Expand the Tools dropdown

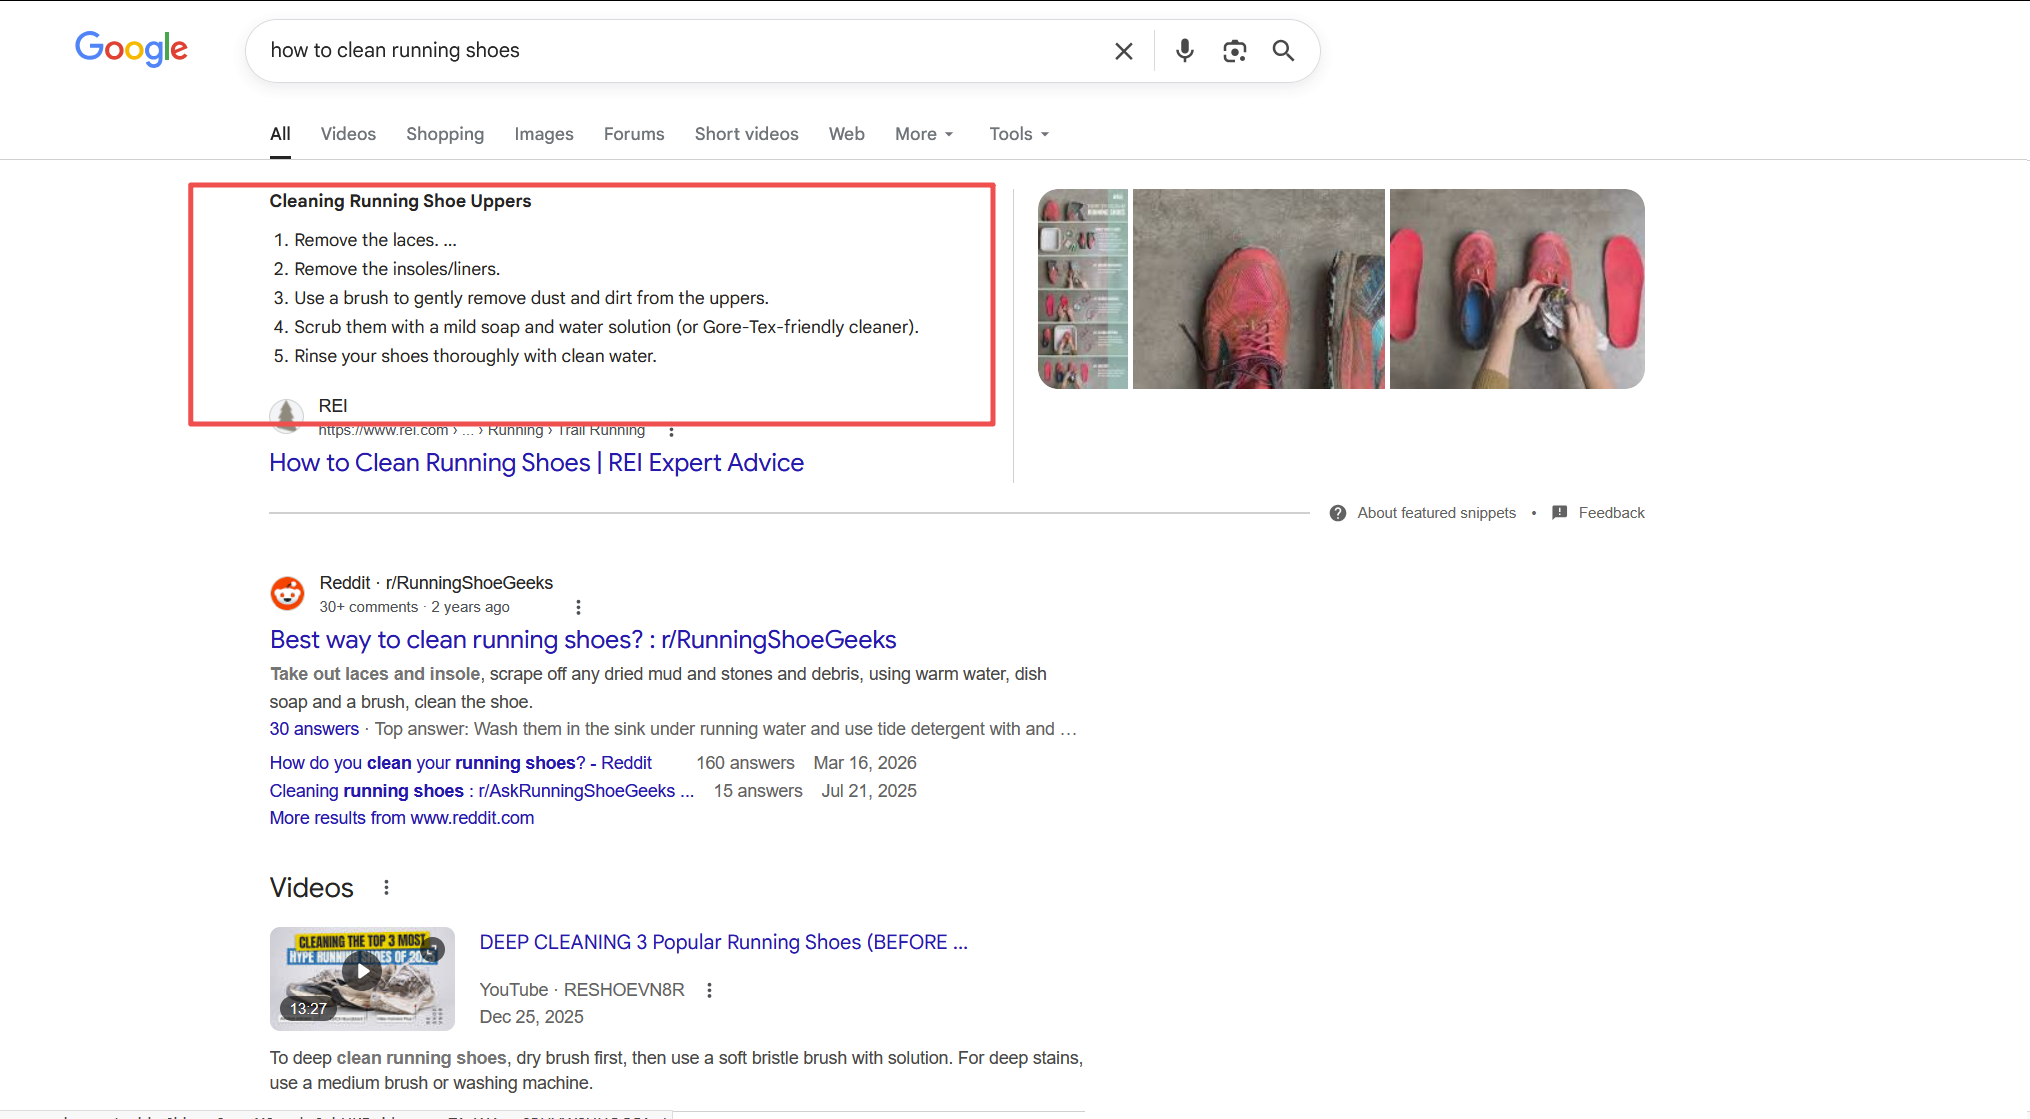[x=1018, y=134]
